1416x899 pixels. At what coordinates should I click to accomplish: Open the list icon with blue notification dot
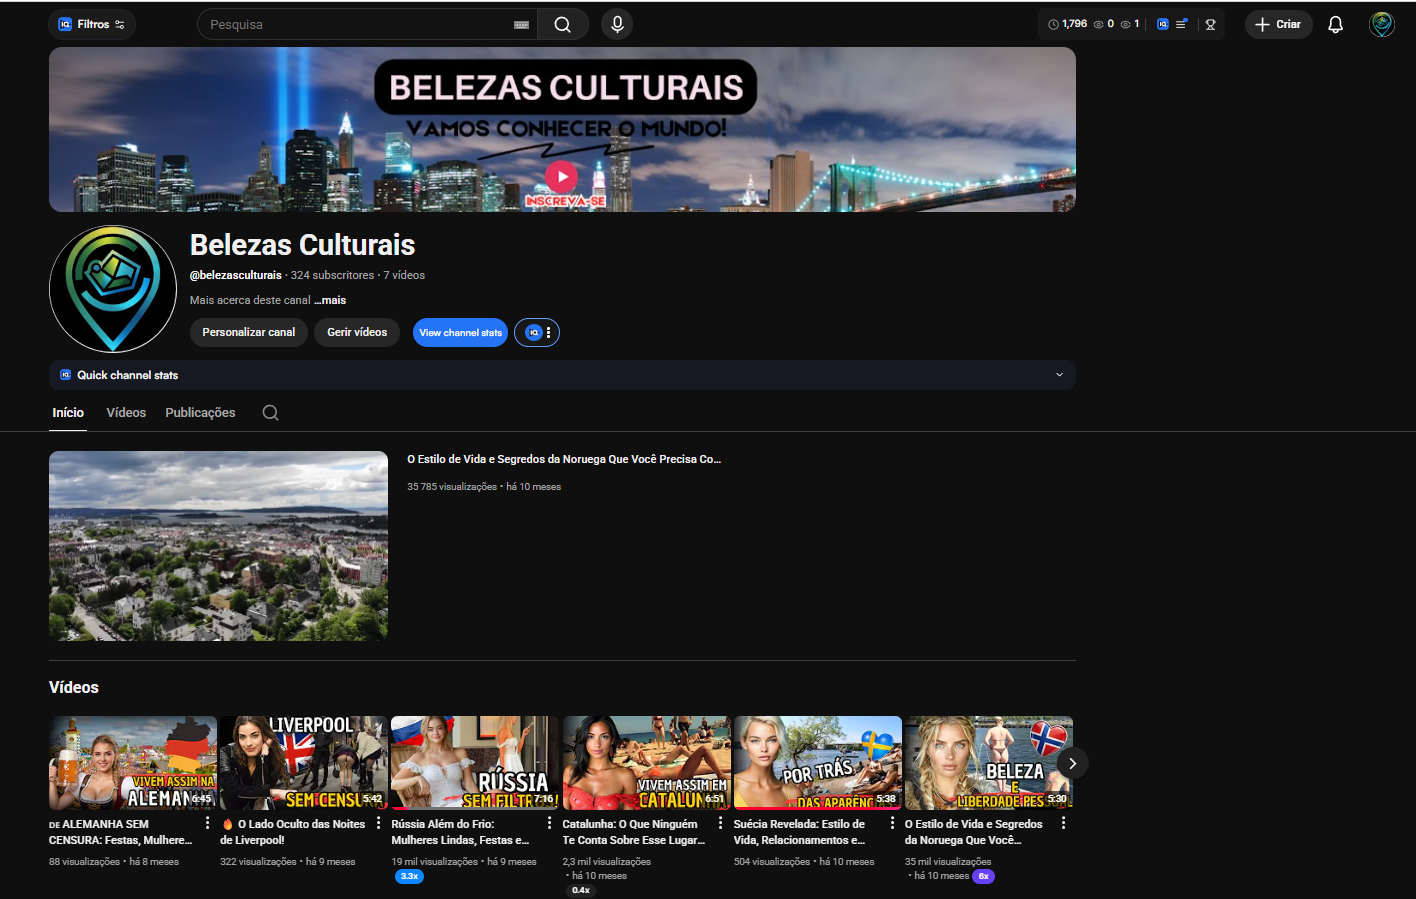(x=1181, y=24)
